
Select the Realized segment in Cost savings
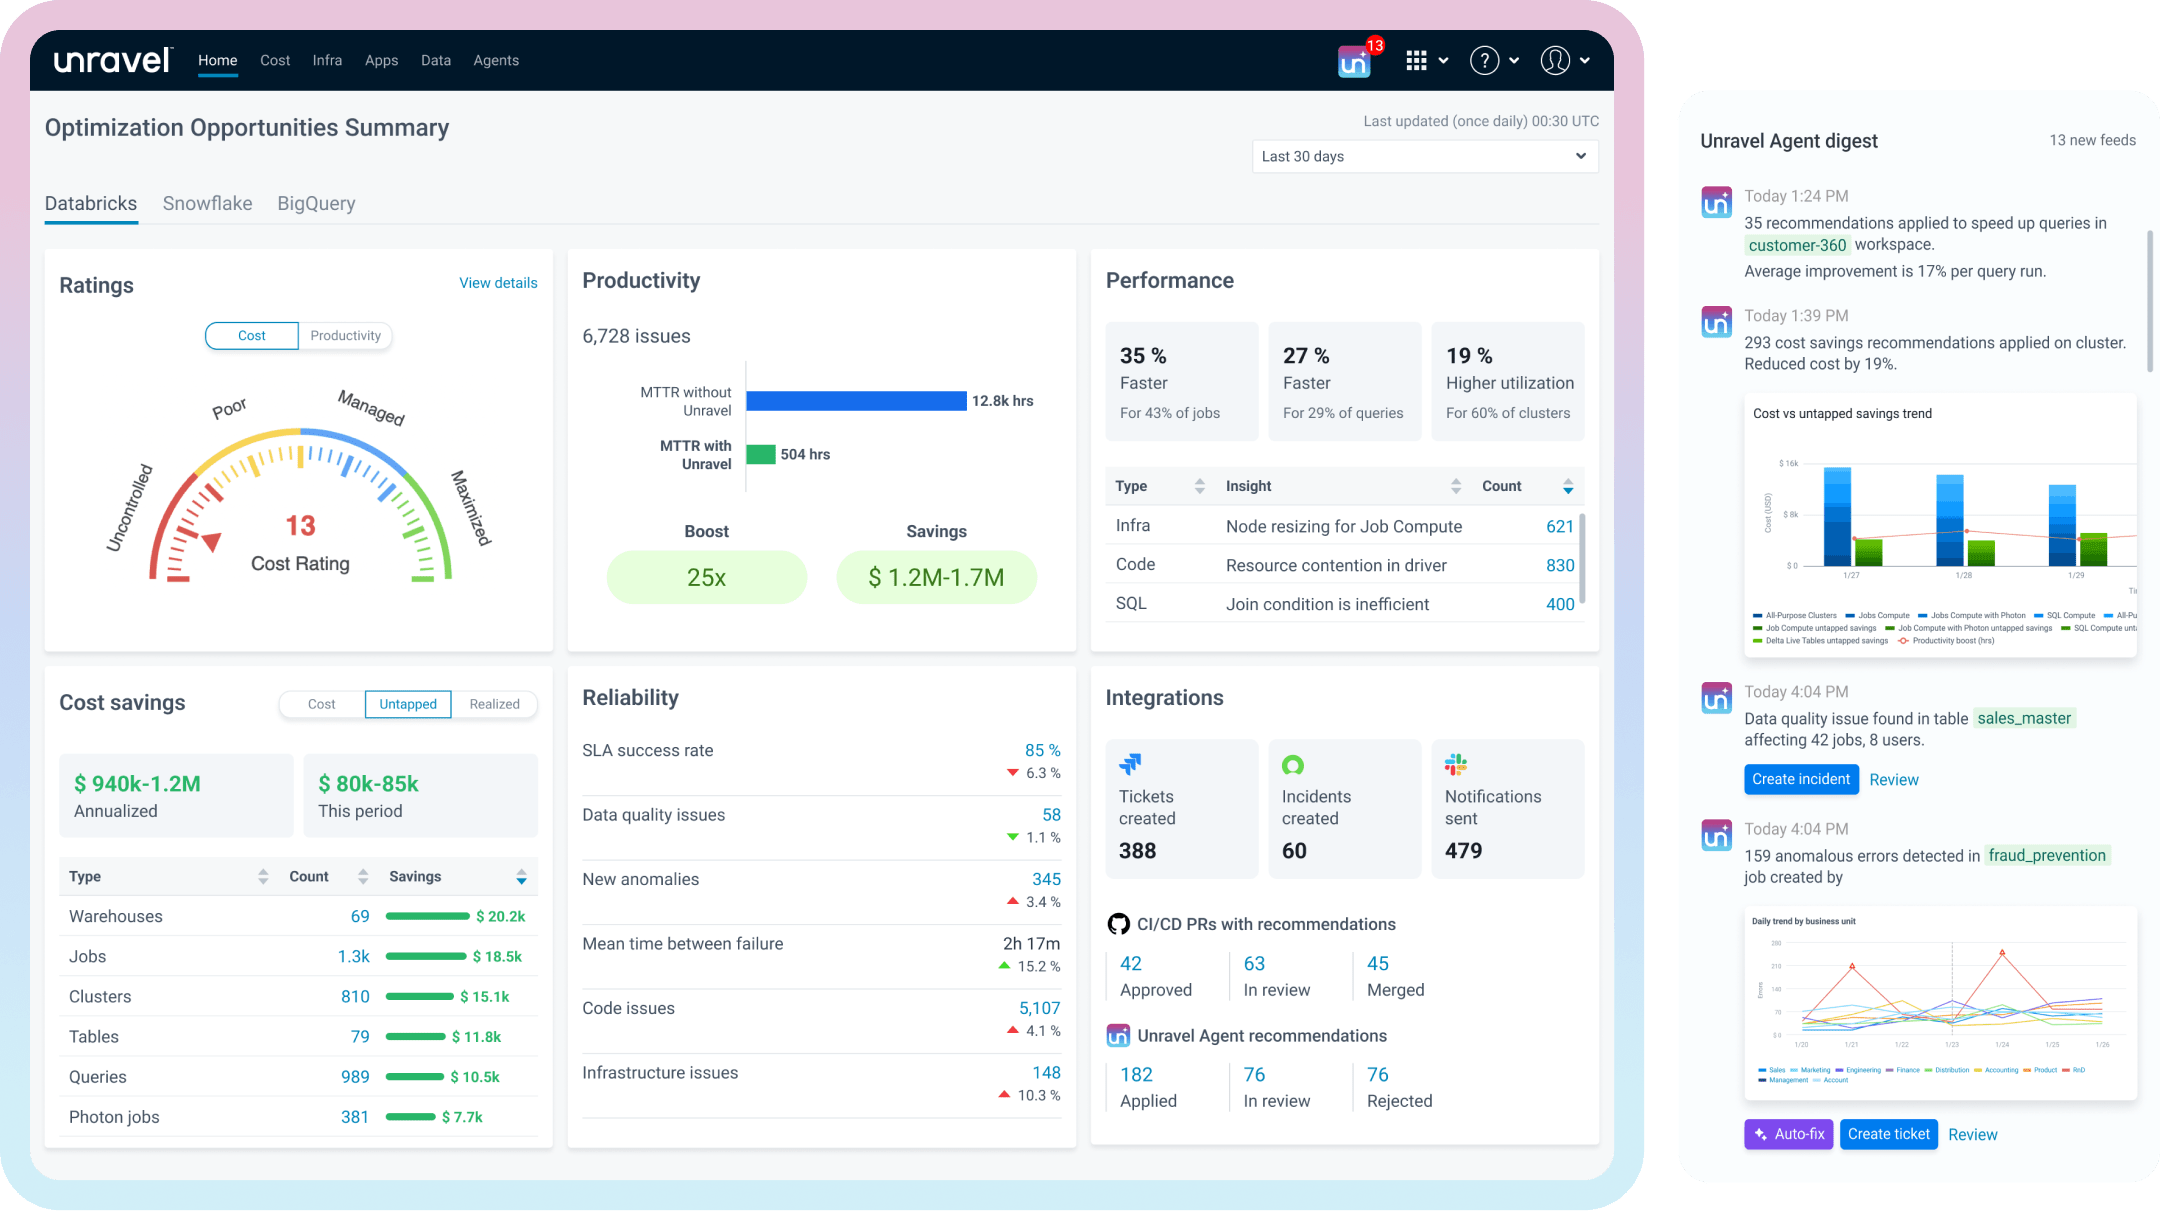click(494, 704)
